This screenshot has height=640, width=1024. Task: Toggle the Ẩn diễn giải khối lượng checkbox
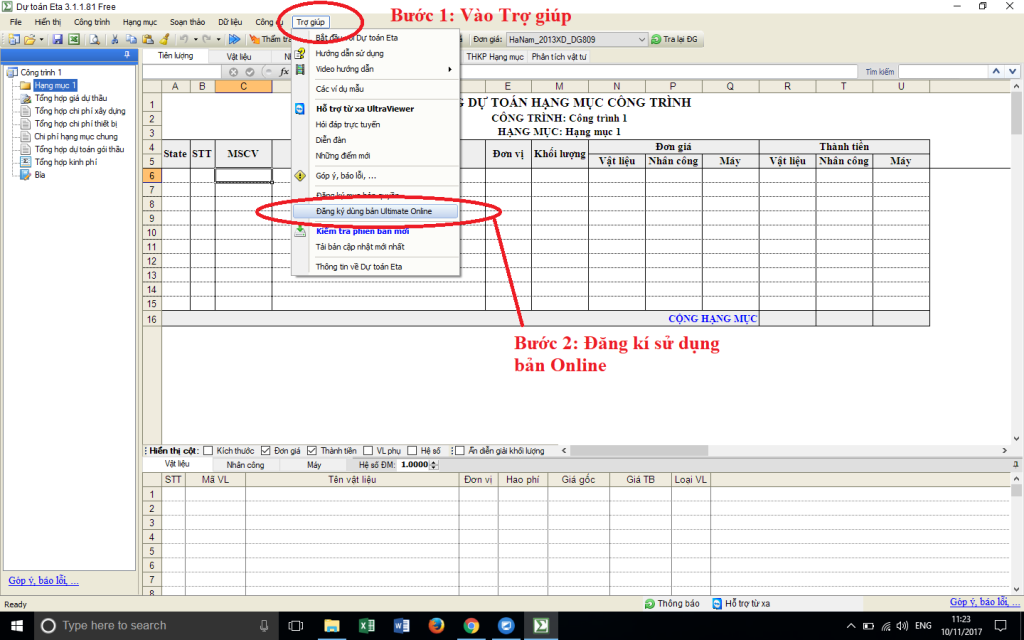[x=459, y=451]
